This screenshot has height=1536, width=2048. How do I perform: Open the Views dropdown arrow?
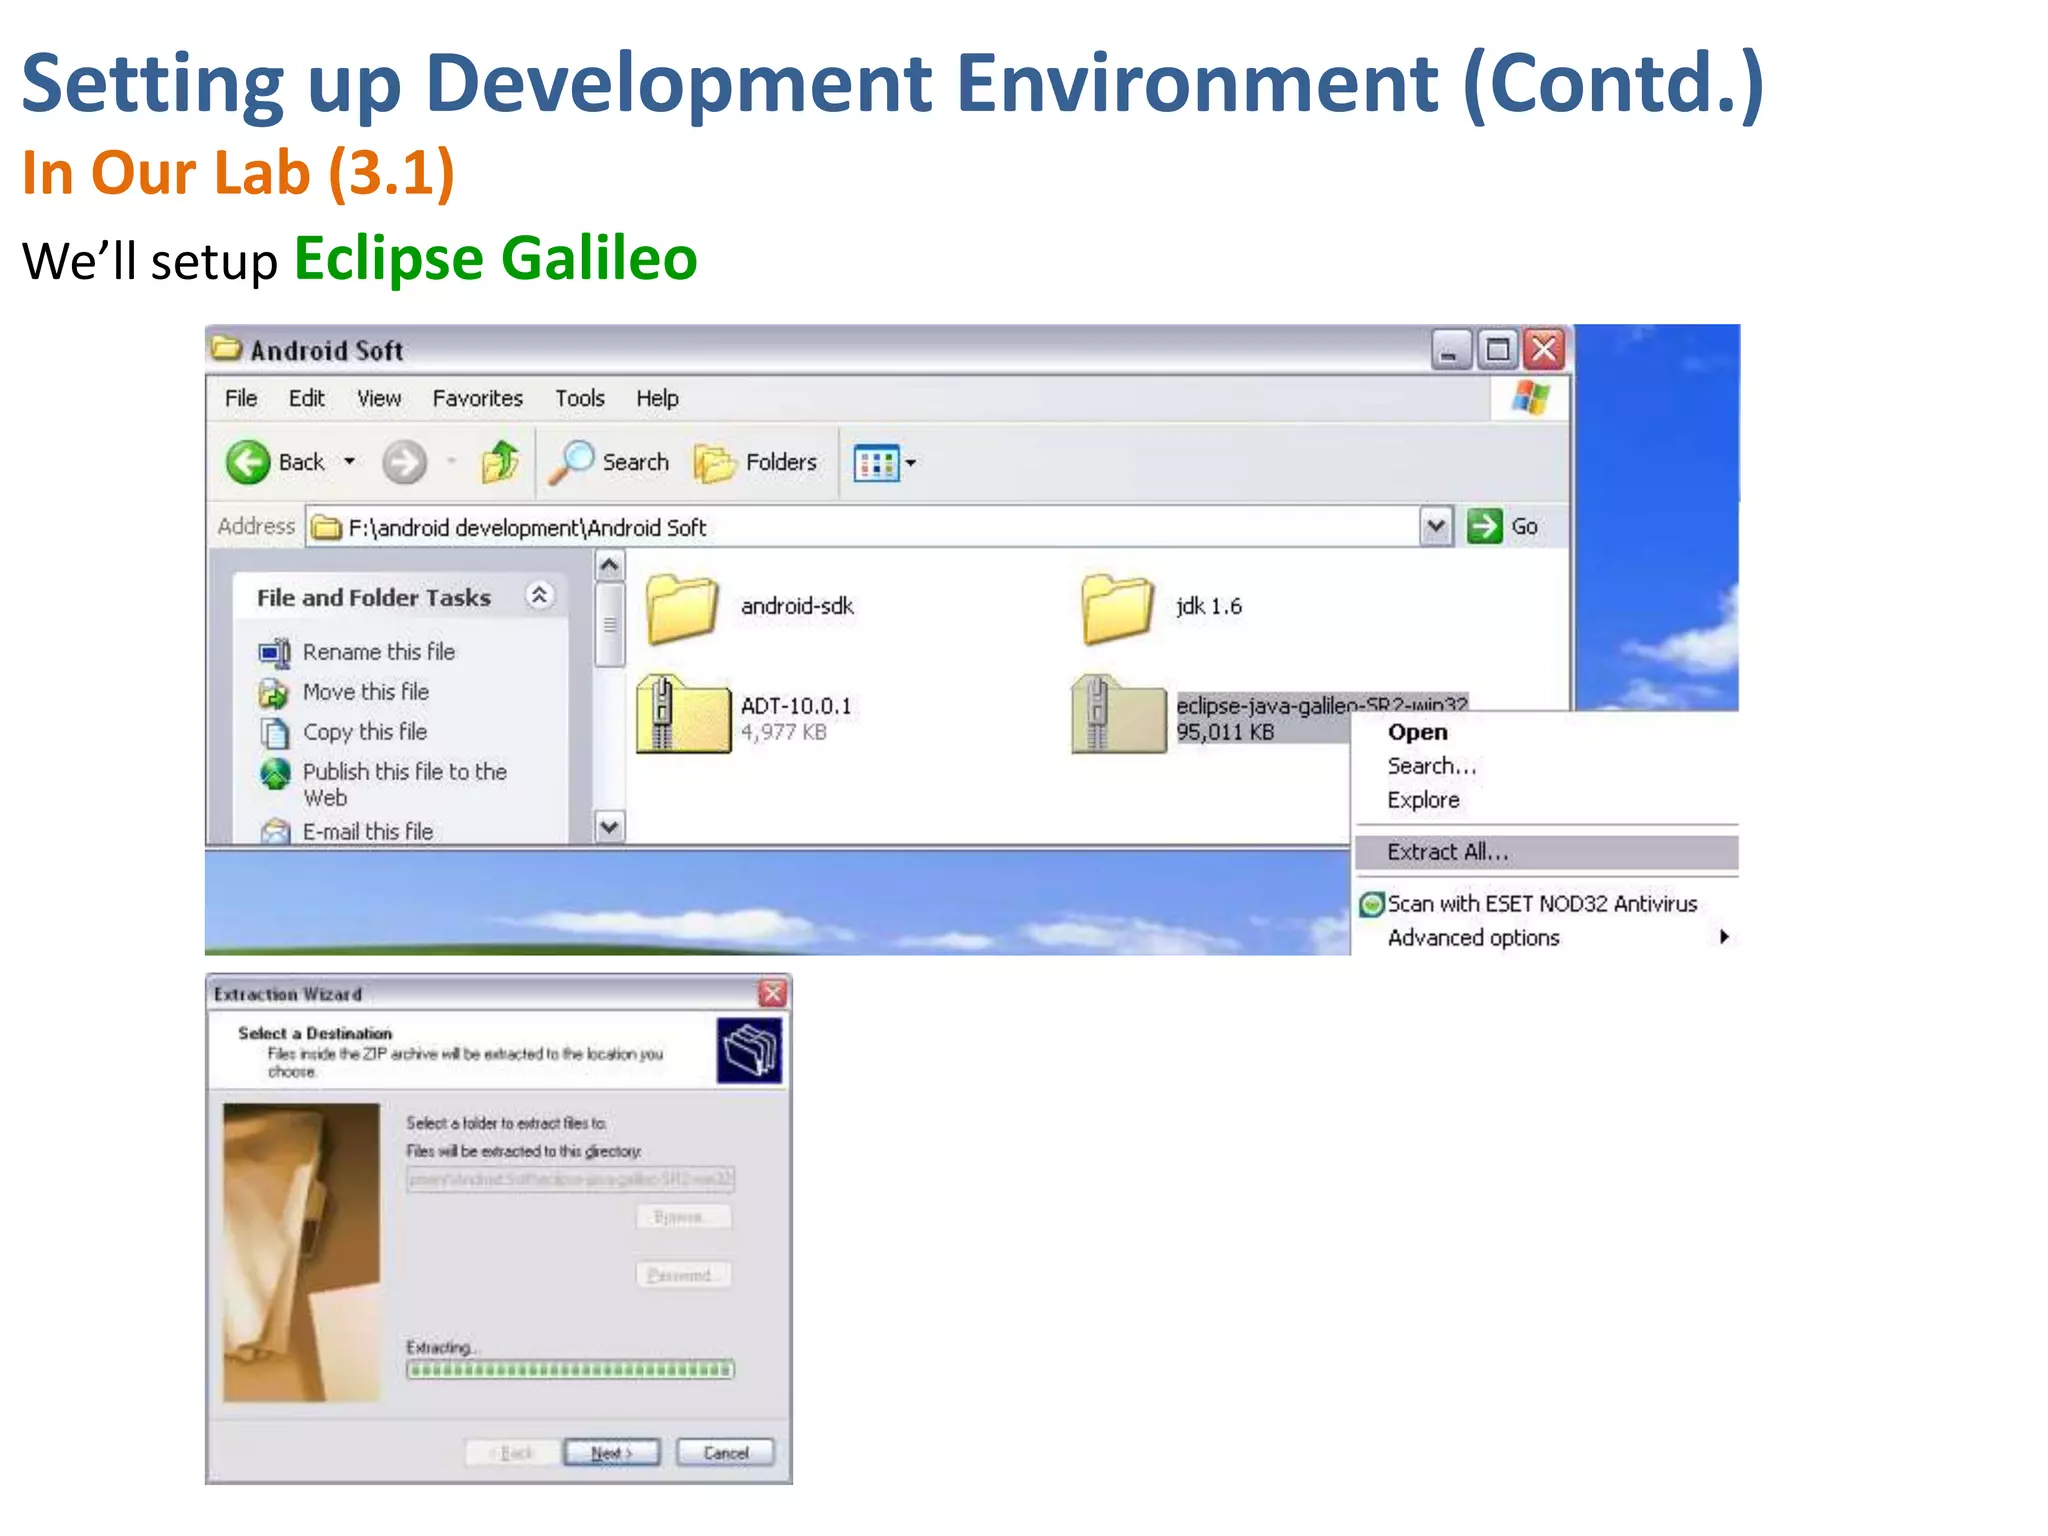pos(910,463)
